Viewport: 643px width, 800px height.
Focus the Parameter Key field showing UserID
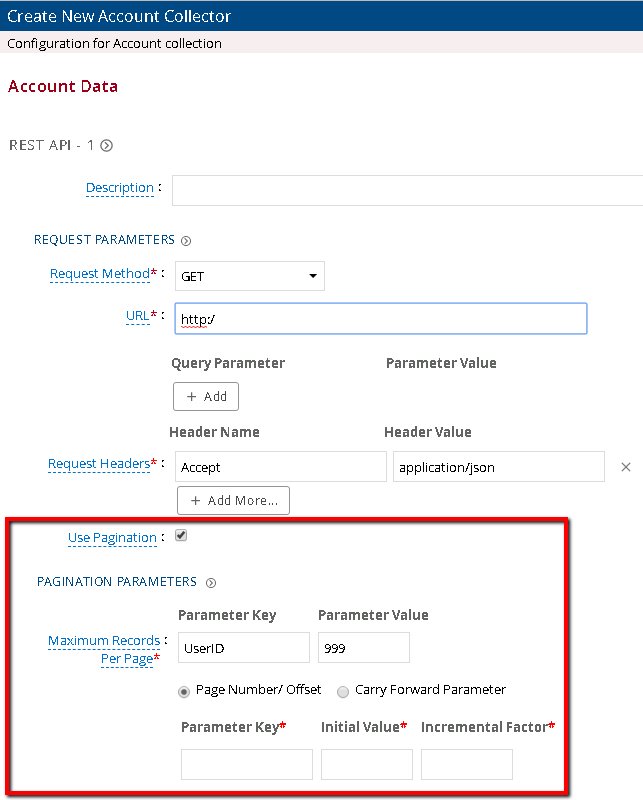[x=243, y=647]
